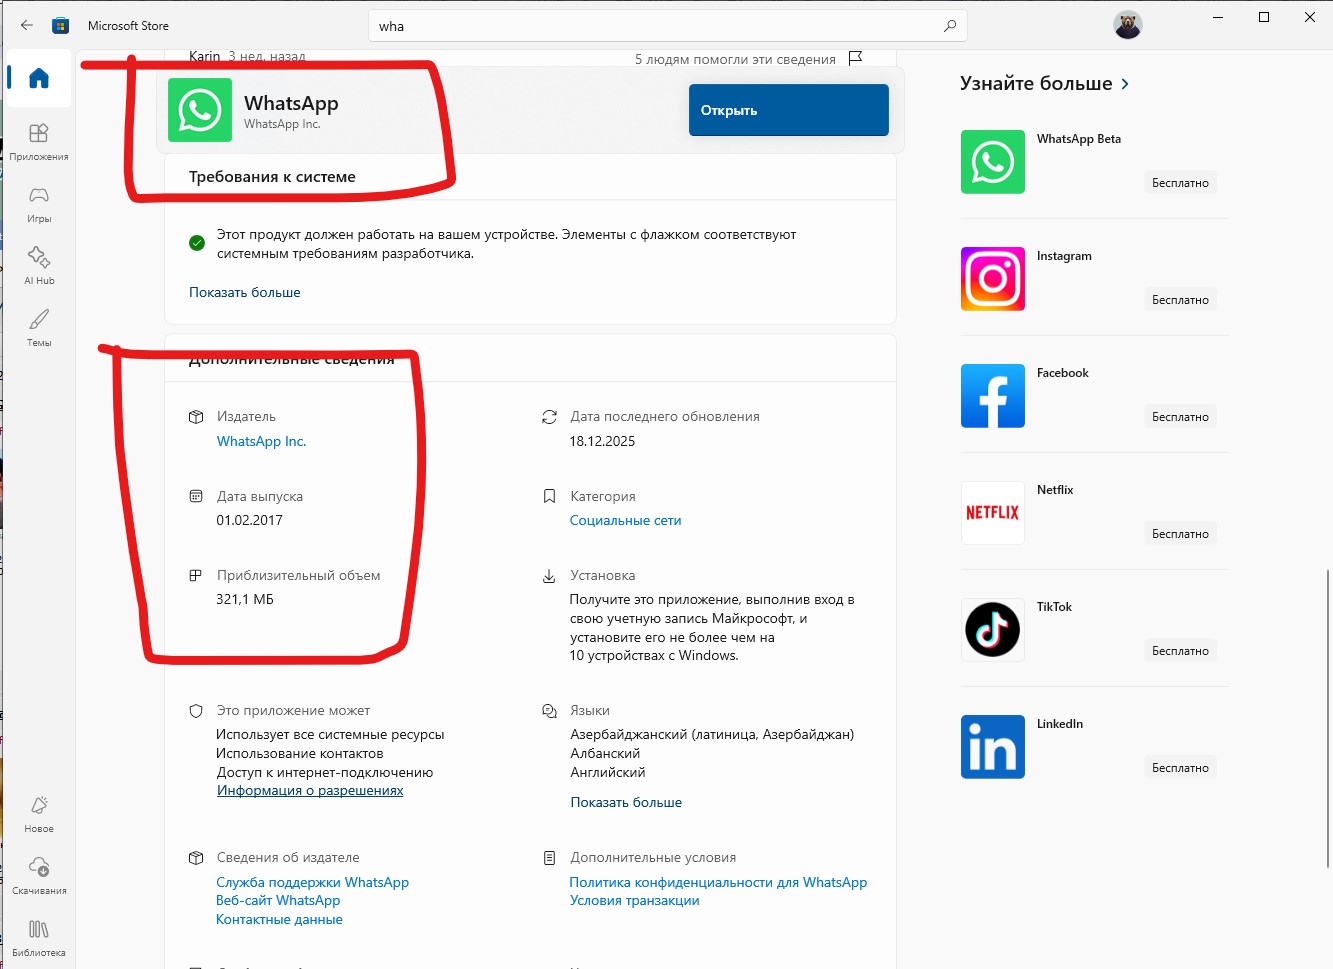Open the Игры section in sidebar
Viewport: 1333px width, 969px height.
pyautogui.click(x=39, y=204)
